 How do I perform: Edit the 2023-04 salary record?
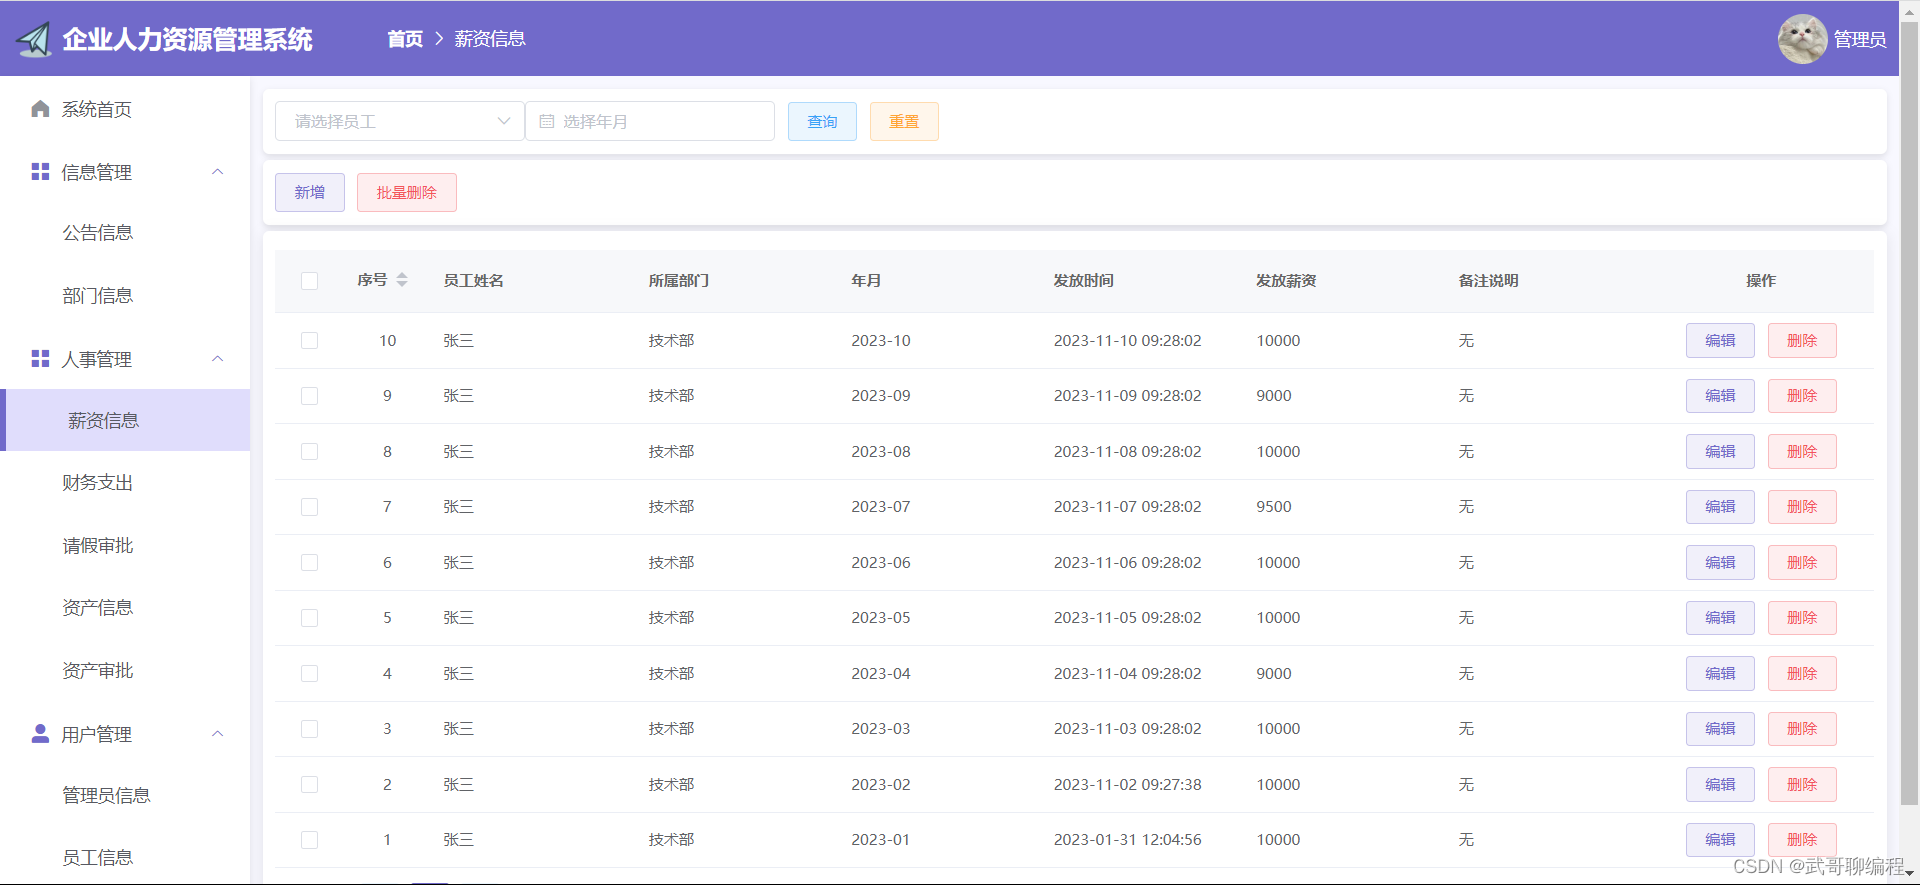1720,674
